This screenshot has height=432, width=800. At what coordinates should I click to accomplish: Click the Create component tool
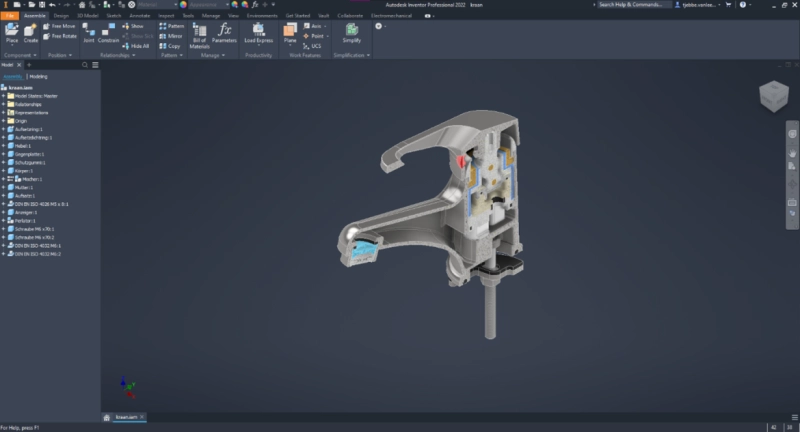[x=31, y=33]
